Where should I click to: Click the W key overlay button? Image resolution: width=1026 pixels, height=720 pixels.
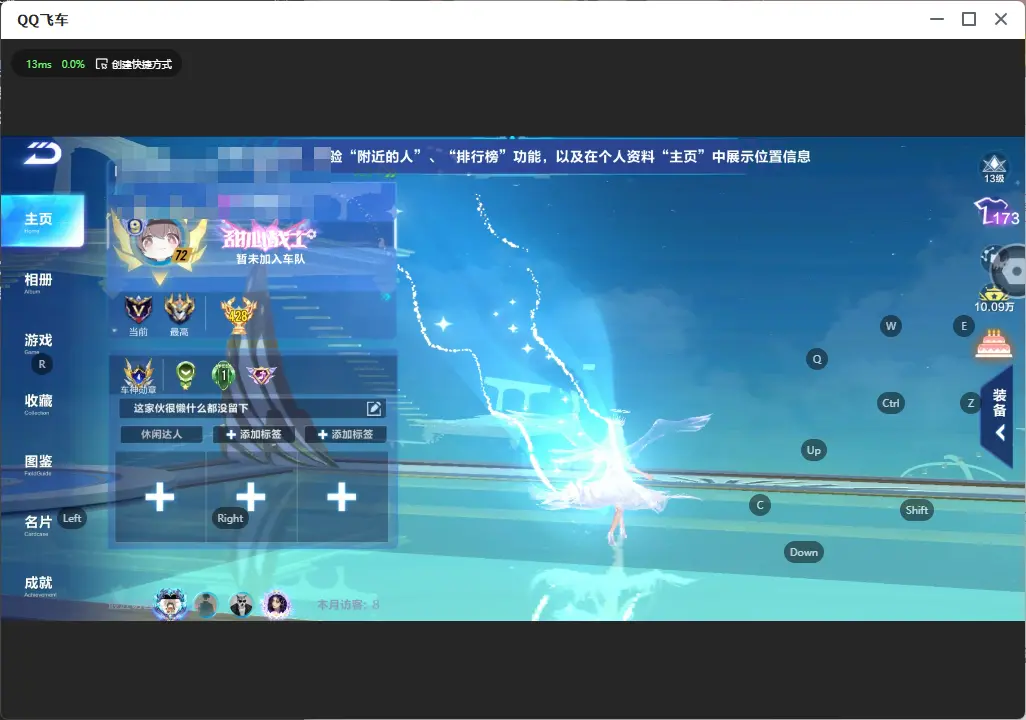(x=891, y=326)
